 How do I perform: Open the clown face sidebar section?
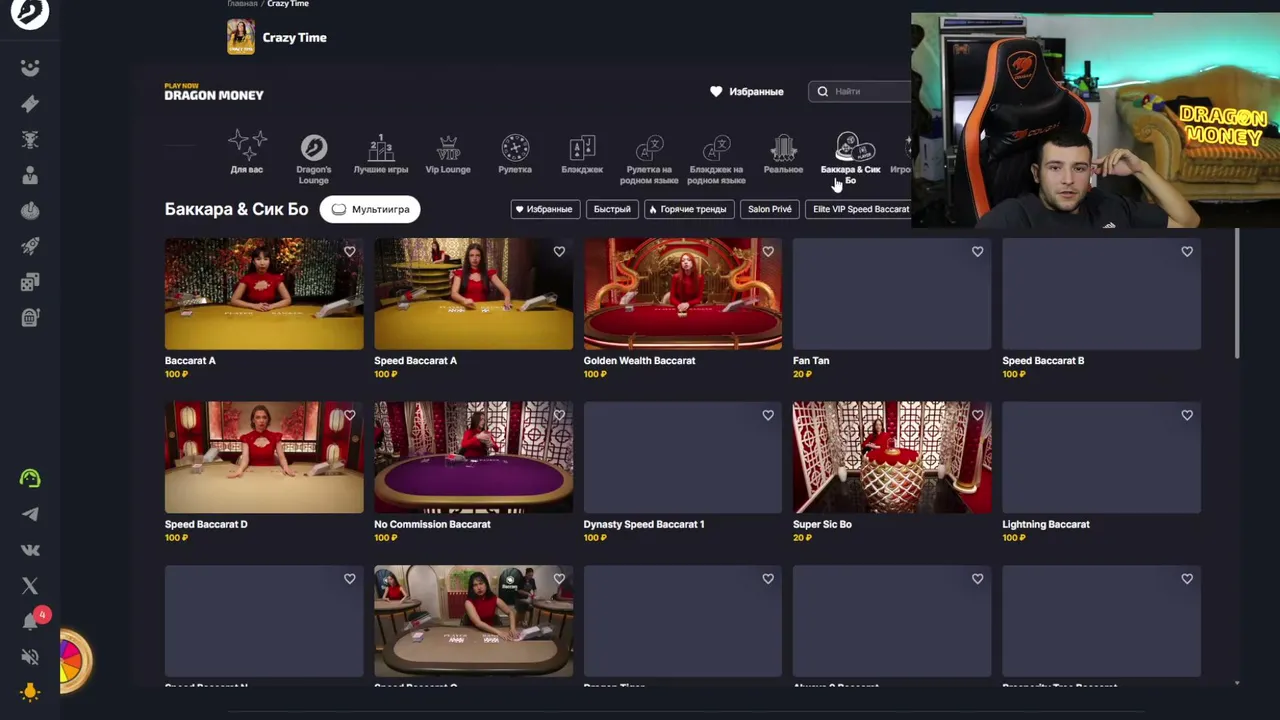pyautogui.click(x=30, y=68)
